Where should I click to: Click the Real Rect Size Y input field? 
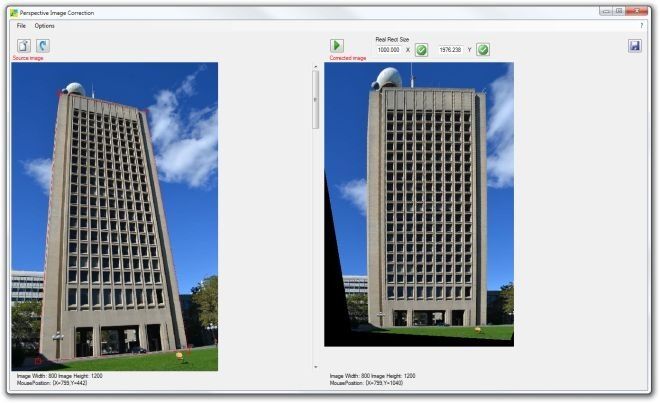[450, 50]
